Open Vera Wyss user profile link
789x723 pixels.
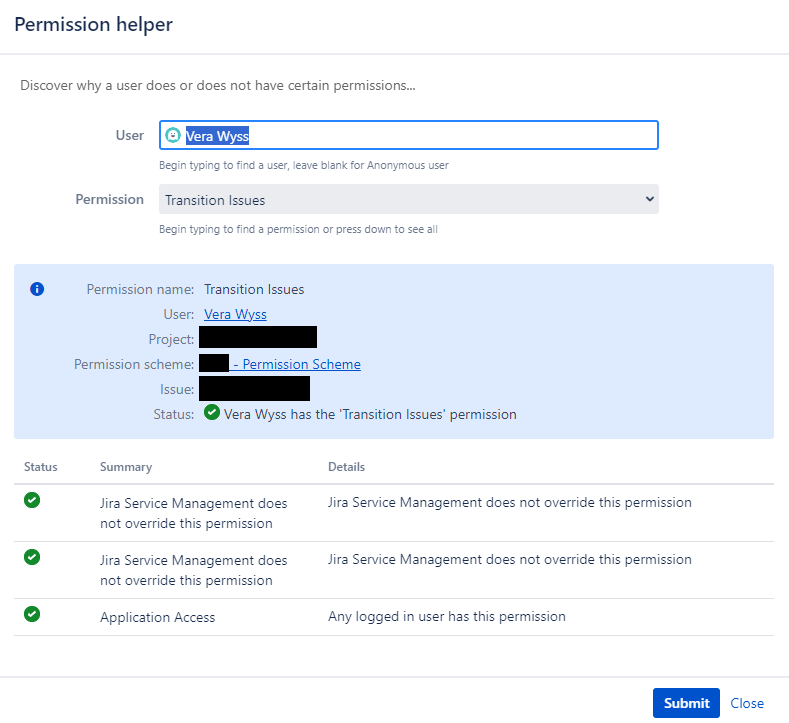235,314
